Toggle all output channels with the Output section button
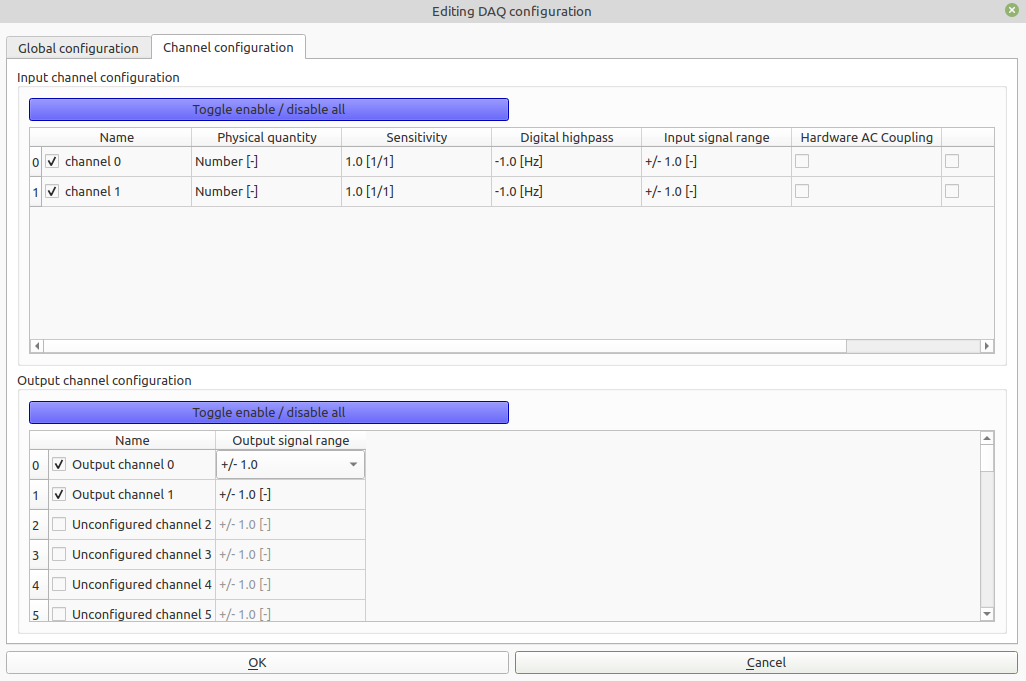The height and width of the screenshot is (681, 1026). tap(269, 412)
